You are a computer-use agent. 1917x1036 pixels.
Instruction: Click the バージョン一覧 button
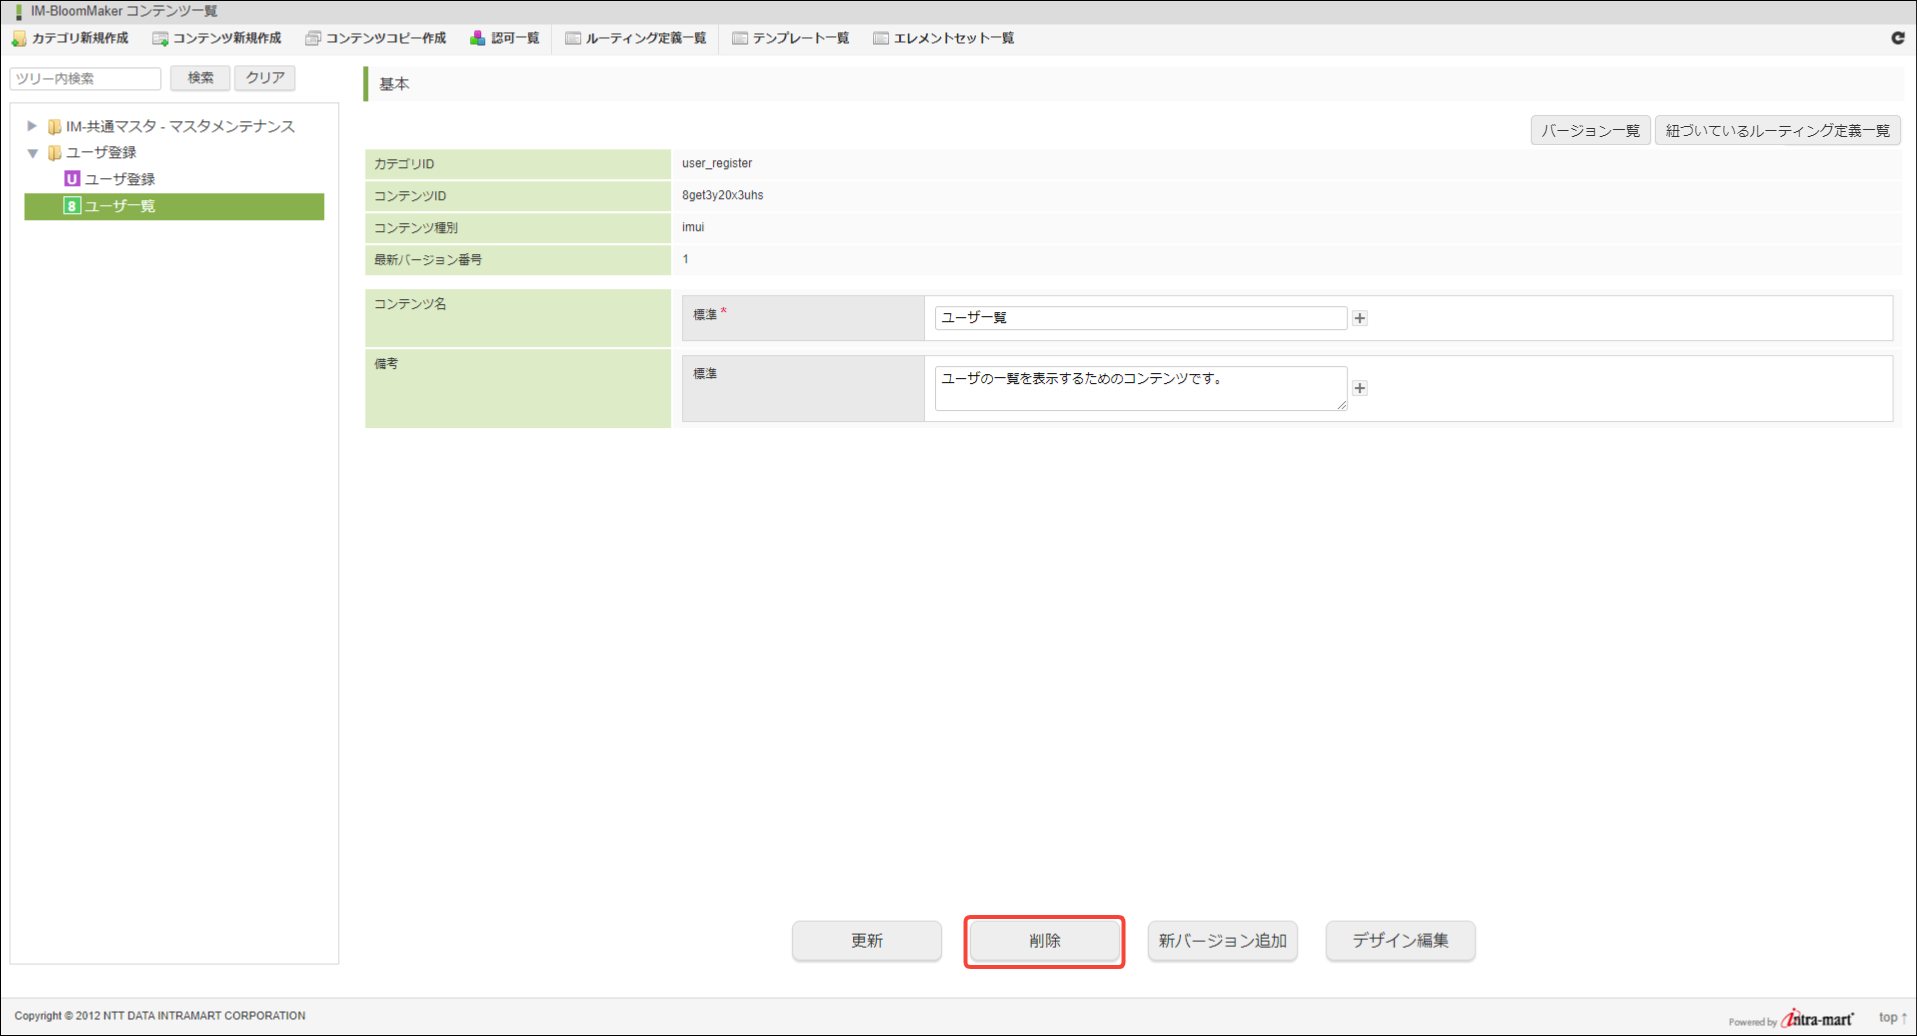click(1589, 131)
